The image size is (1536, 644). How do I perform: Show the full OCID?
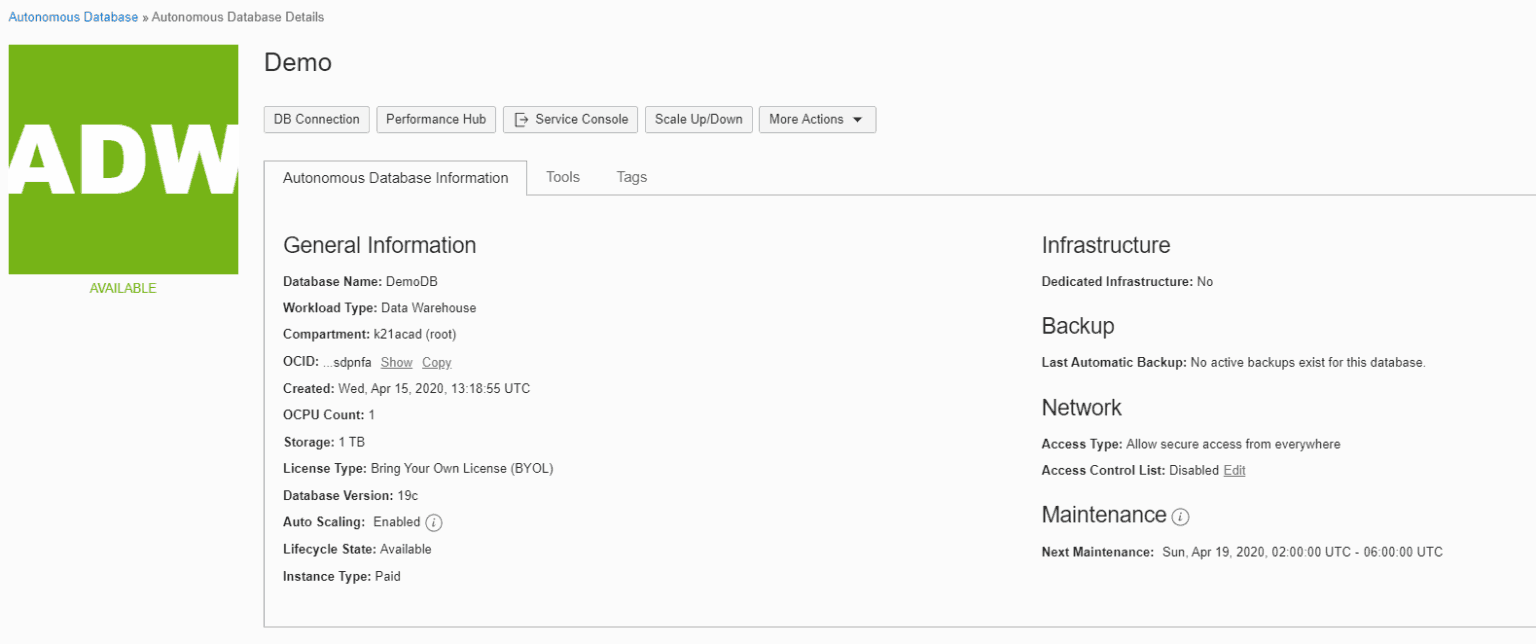coord(397,362)
